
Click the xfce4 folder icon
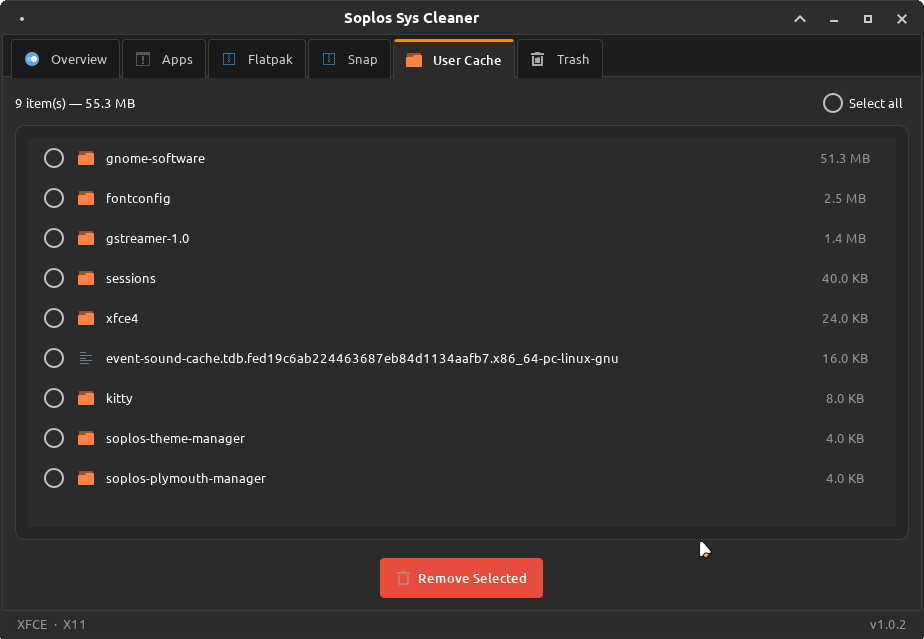(86, 318)
